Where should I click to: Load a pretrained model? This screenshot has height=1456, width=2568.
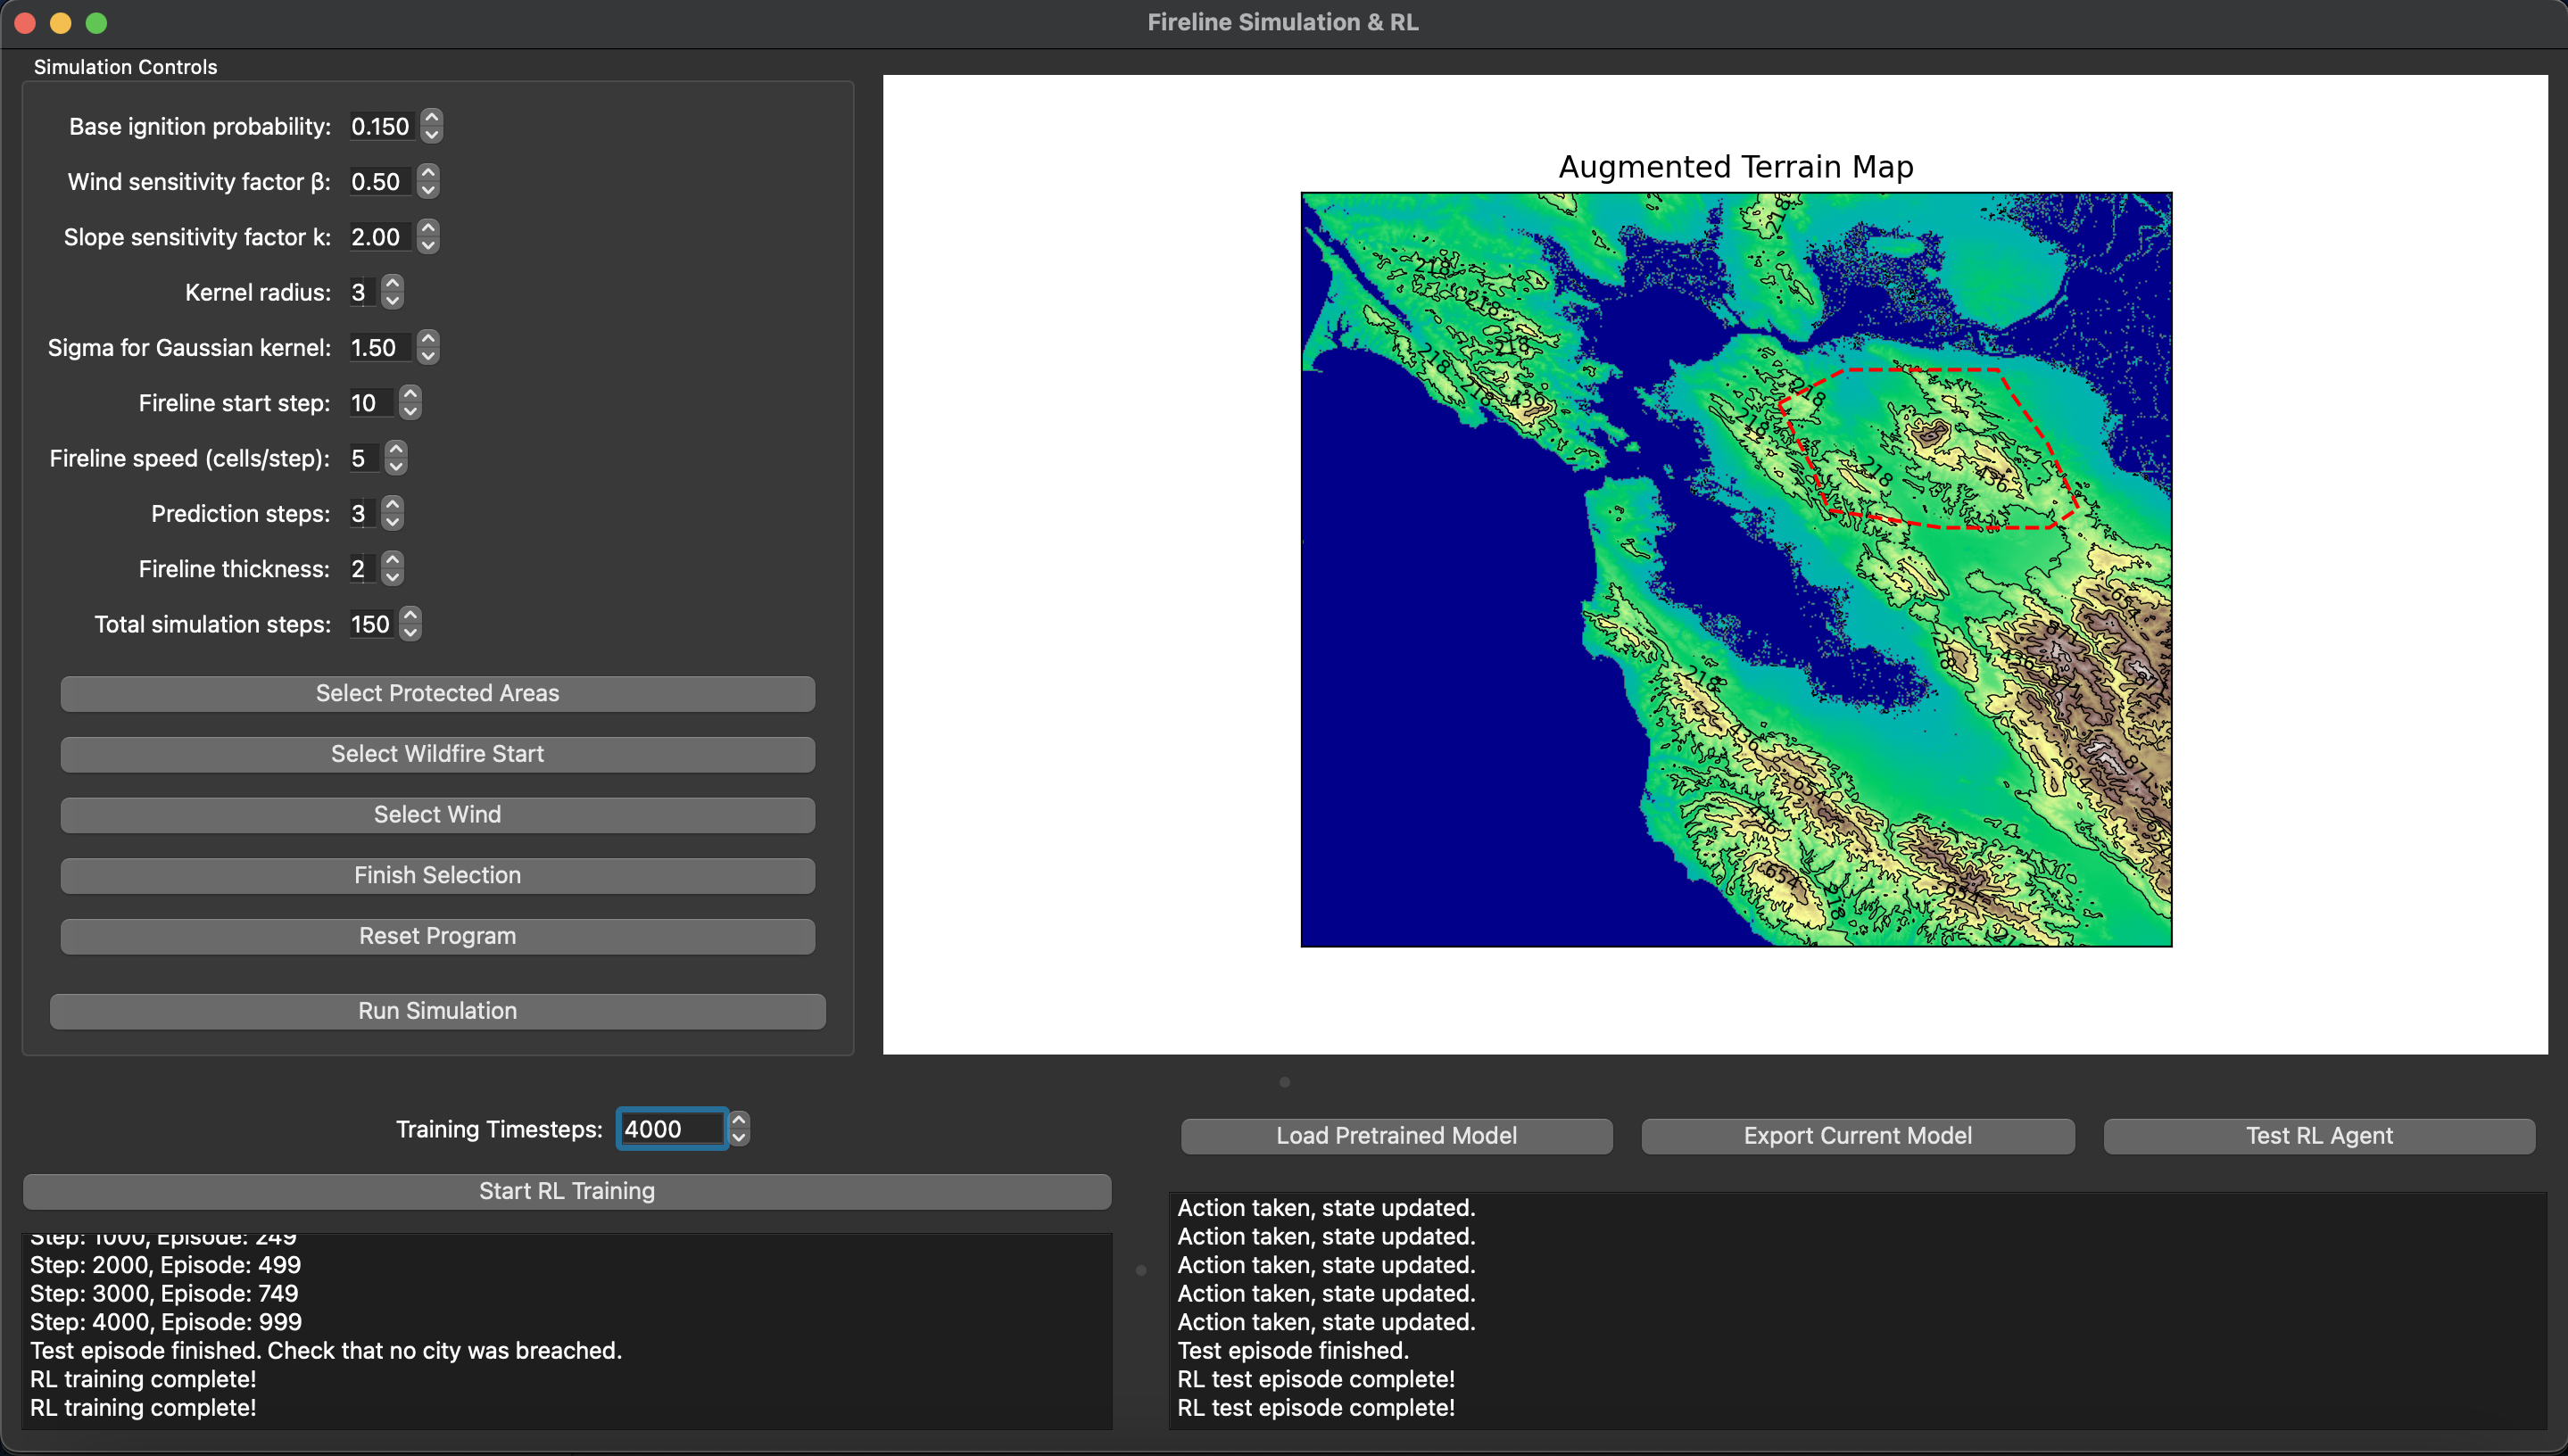[1396, 1135]
